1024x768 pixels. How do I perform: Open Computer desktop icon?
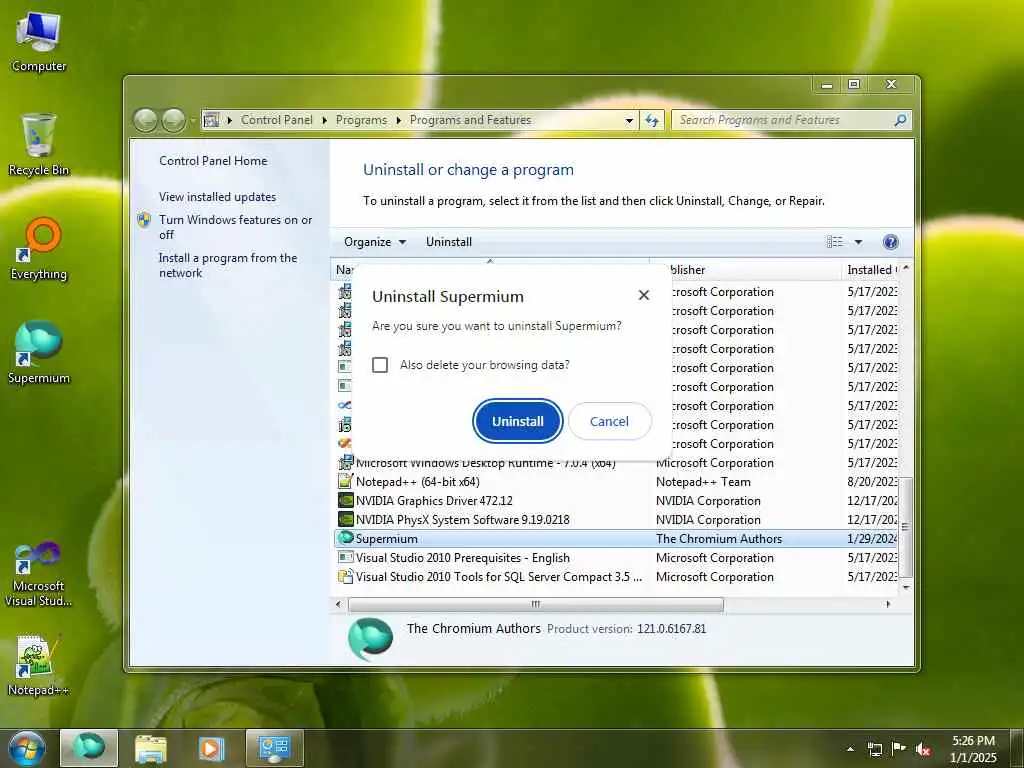pos(39,40)
